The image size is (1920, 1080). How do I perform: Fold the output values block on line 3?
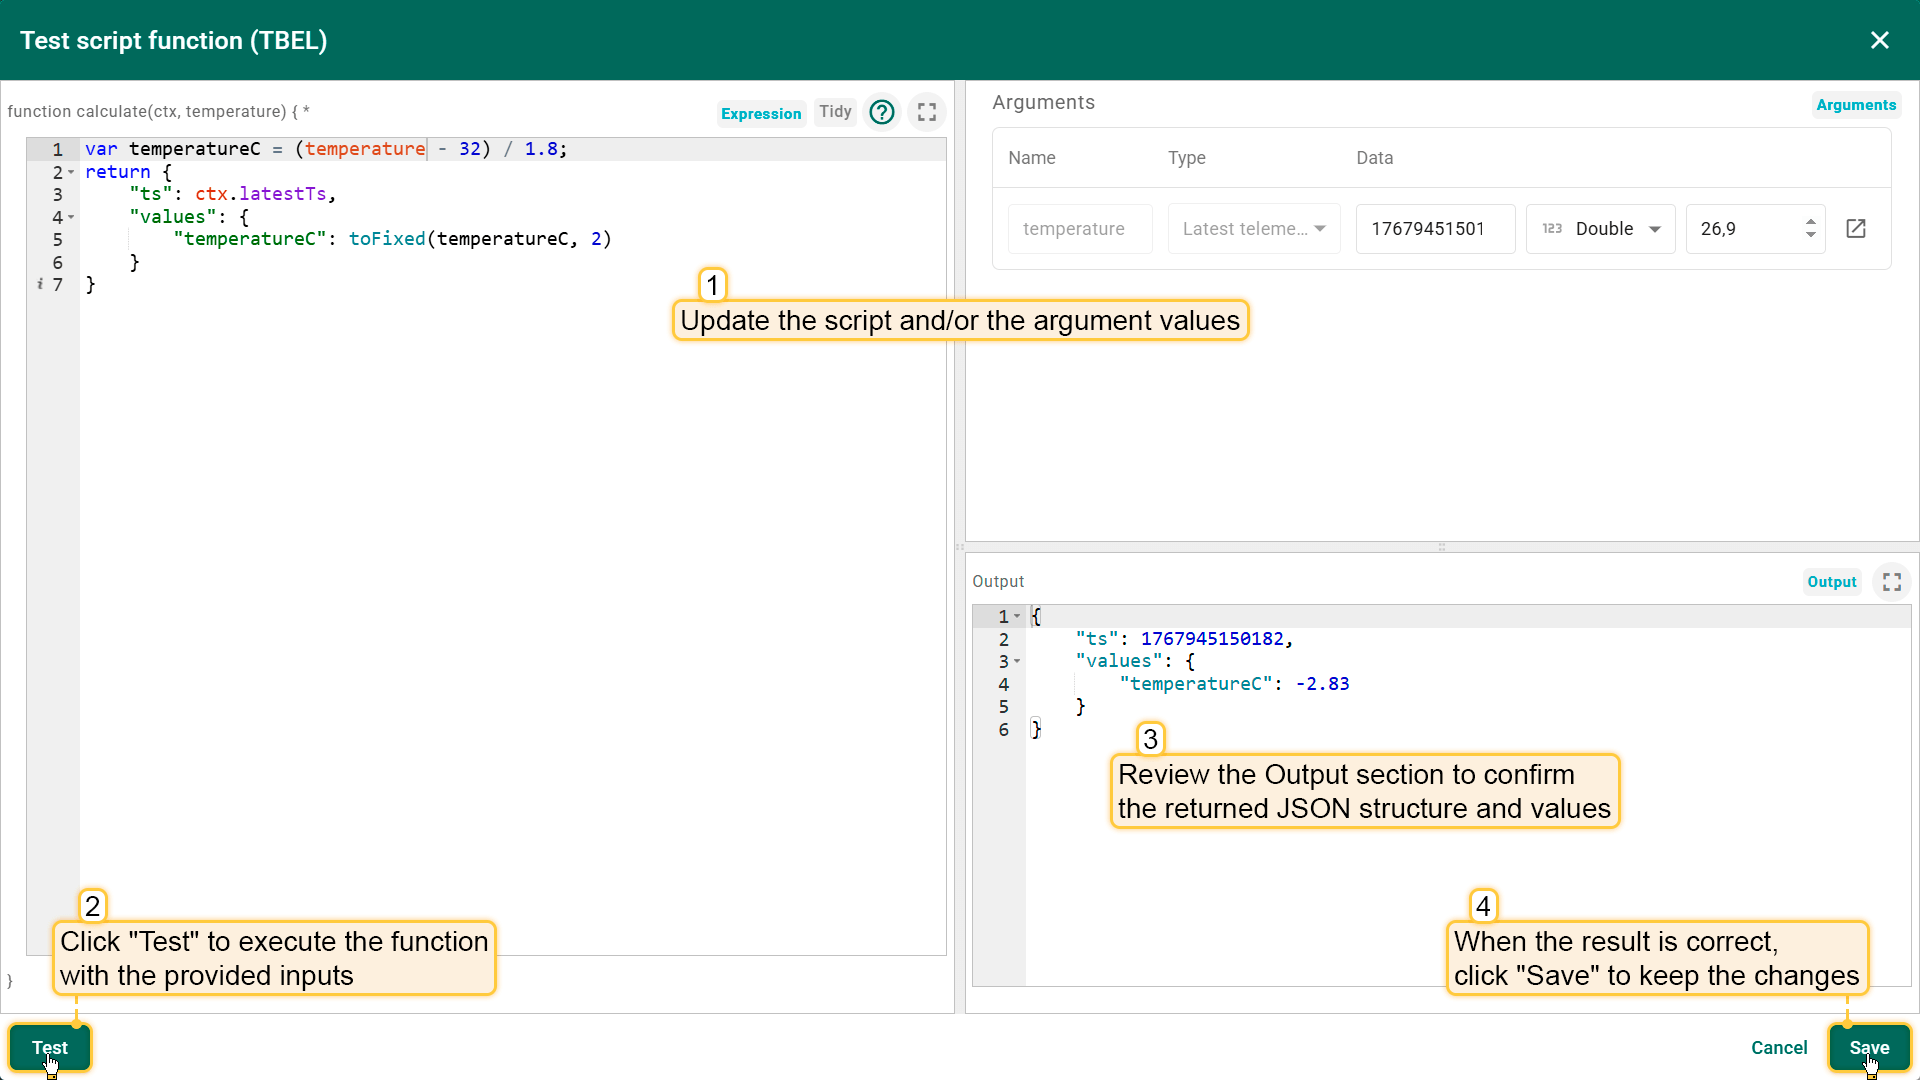click(x=1017, y=662)
